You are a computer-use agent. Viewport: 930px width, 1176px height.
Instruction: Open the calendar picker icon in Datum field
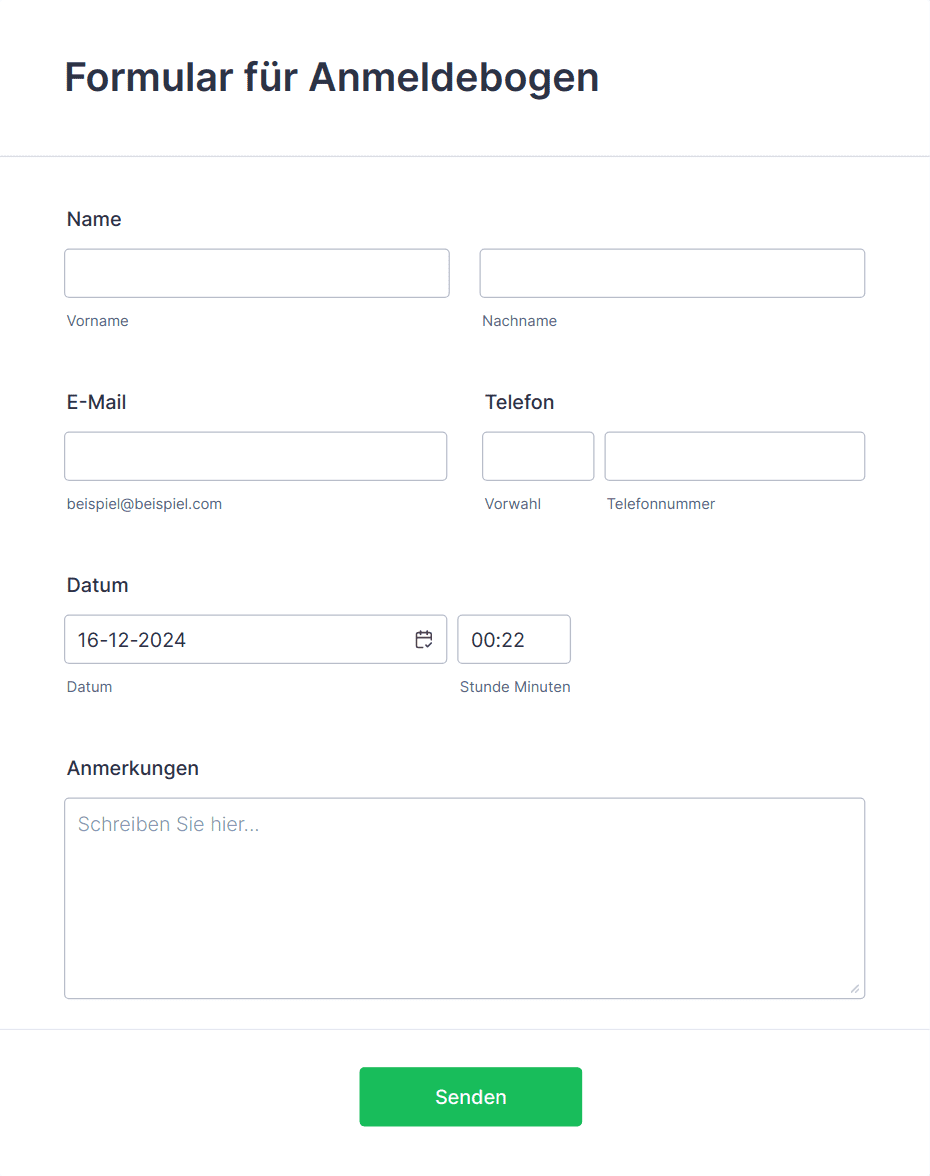[424, 639]
